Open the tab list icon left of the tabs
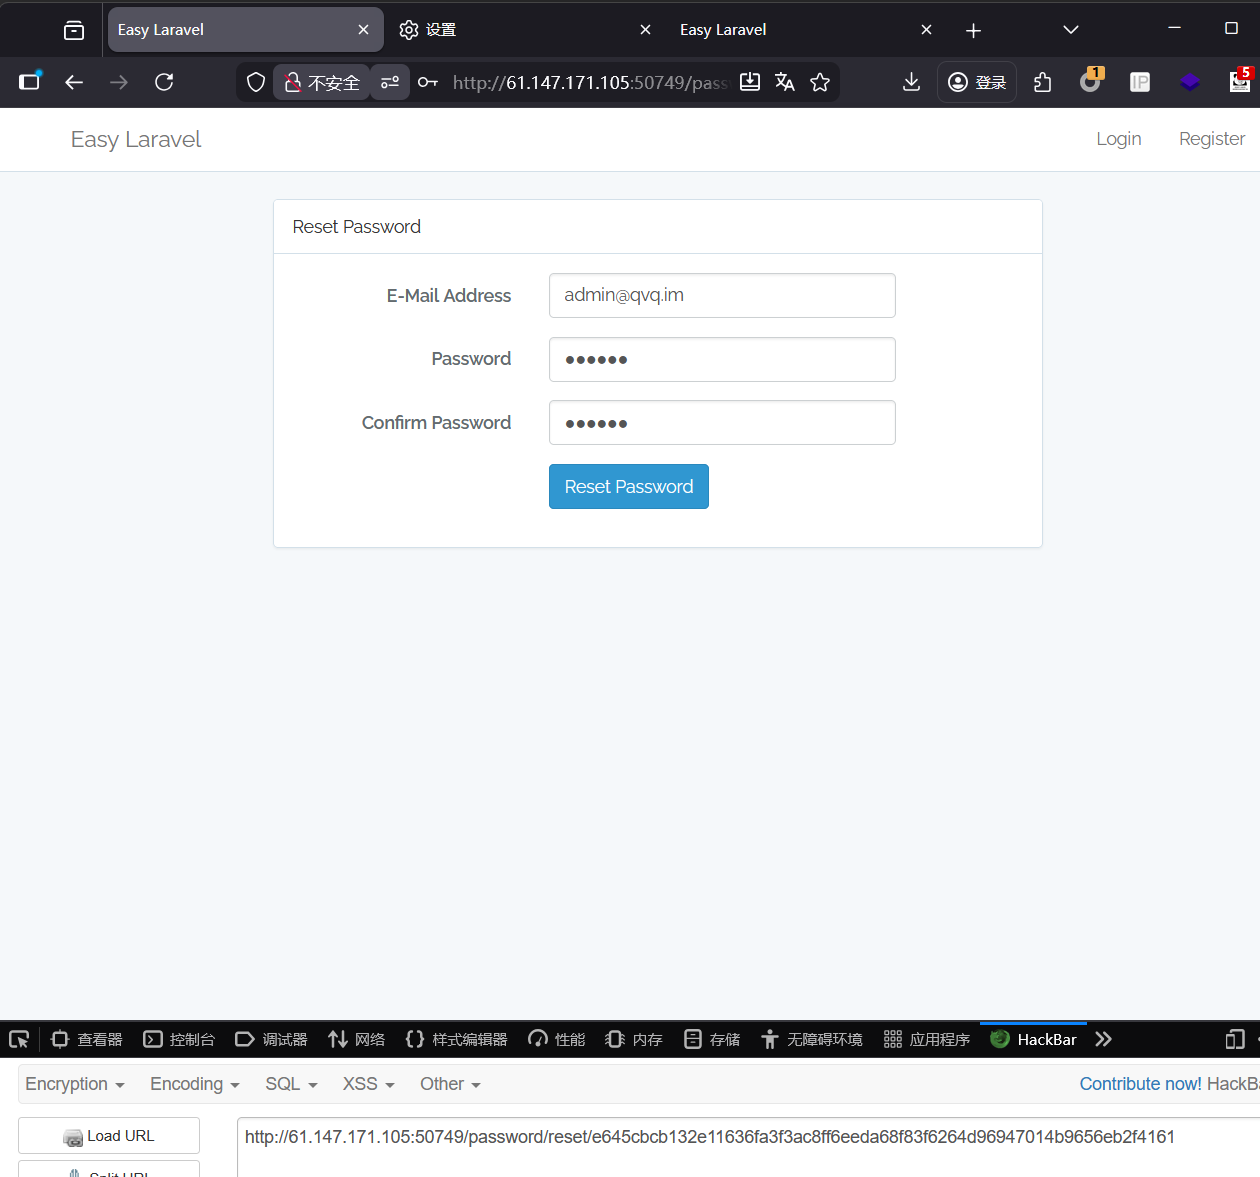The width and height of the screenshot is (1260, 1177). click(x=74, y=30)
